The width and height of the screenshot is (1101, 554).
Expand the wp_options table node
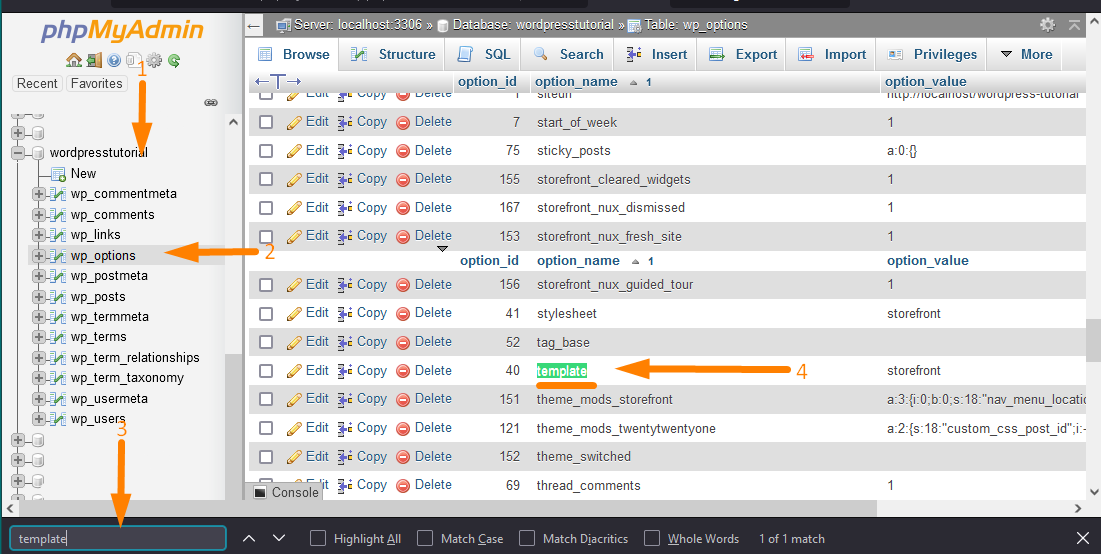[39, 256]
